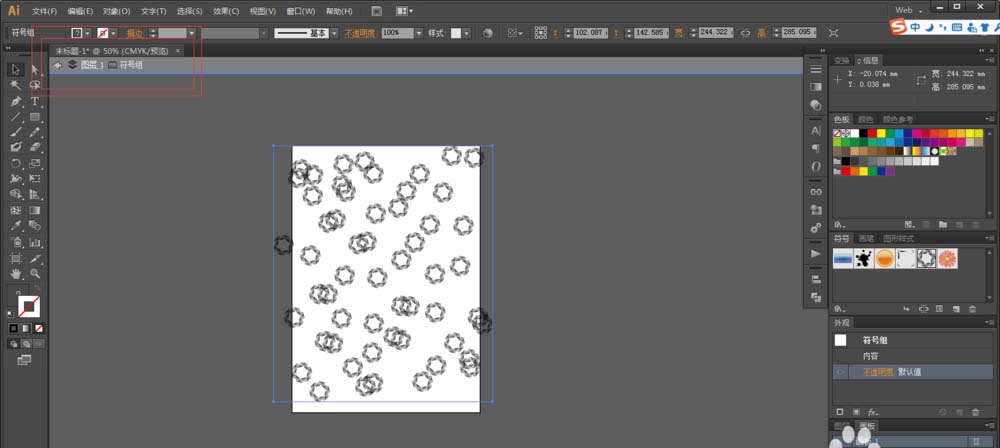Change the screen mode button

click(x=24, y=360)
